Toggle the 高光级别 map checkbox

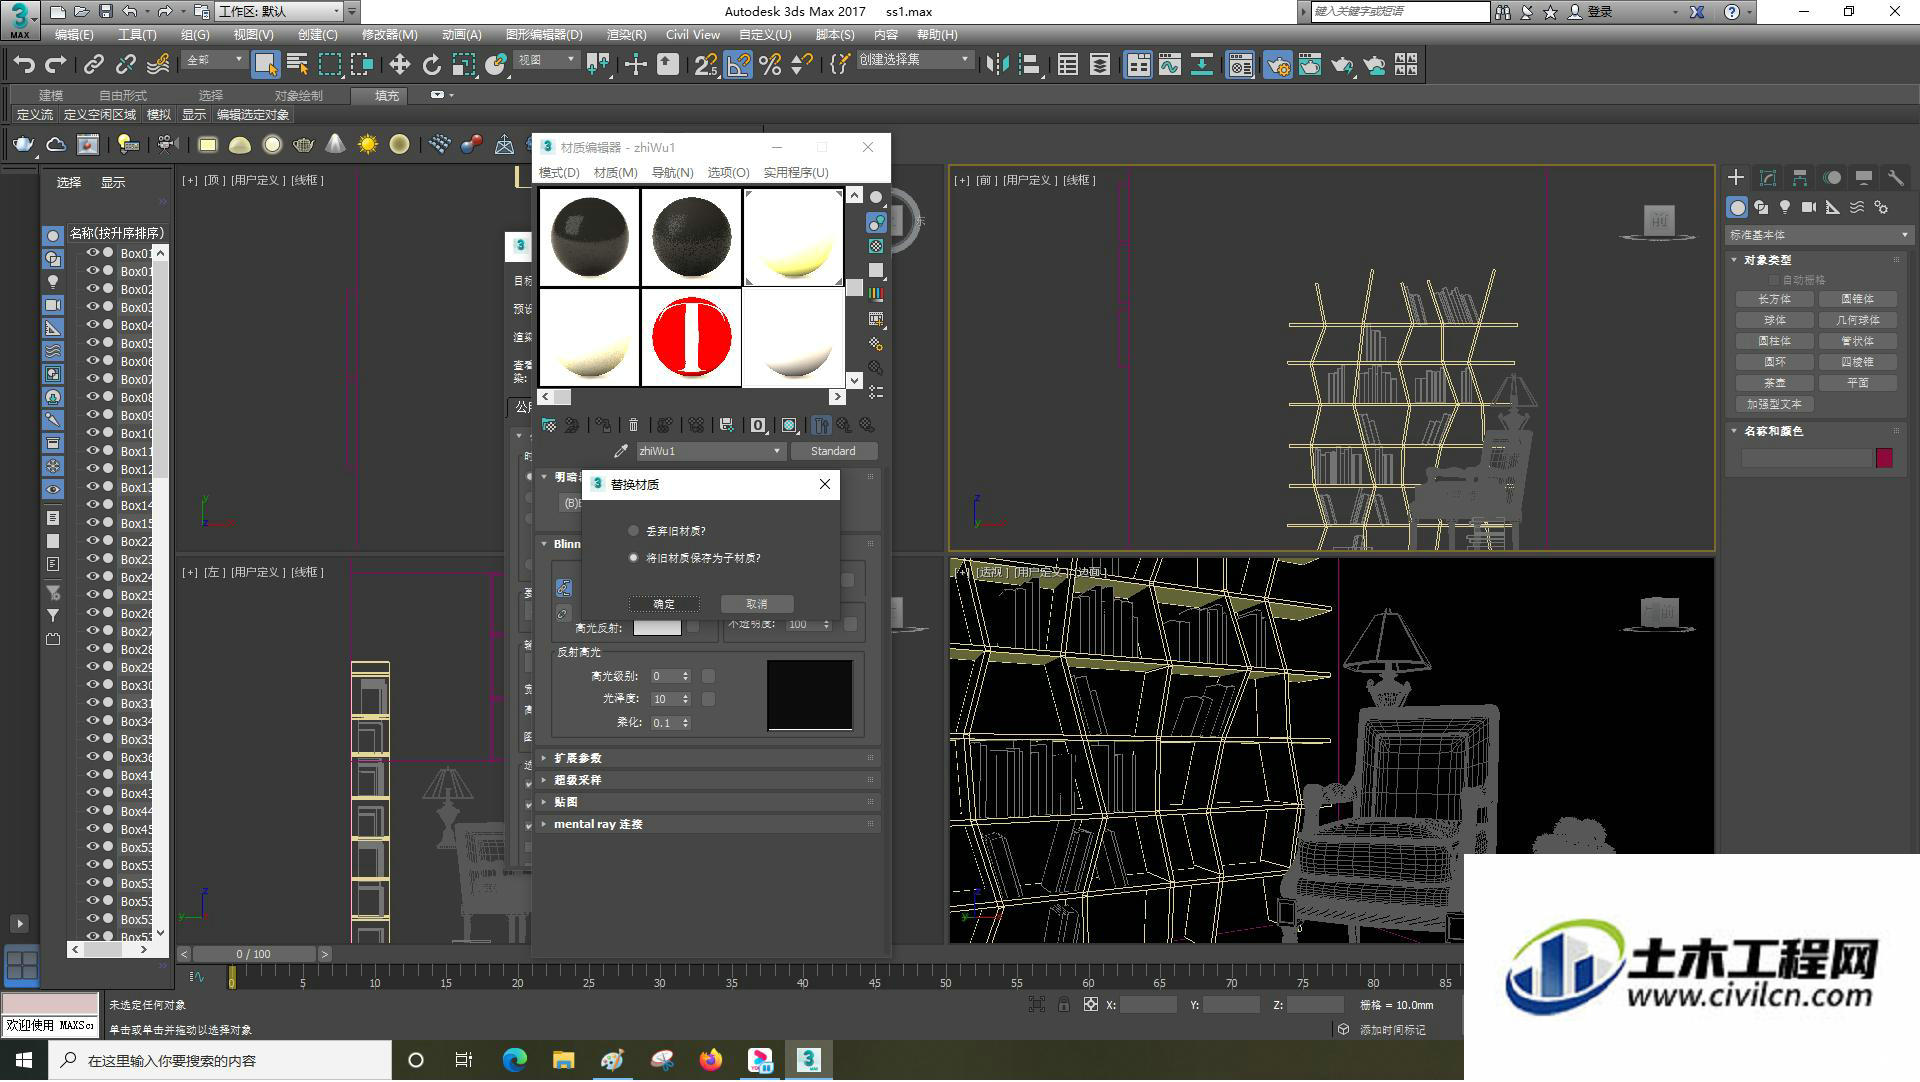click(x=708, y=676)
